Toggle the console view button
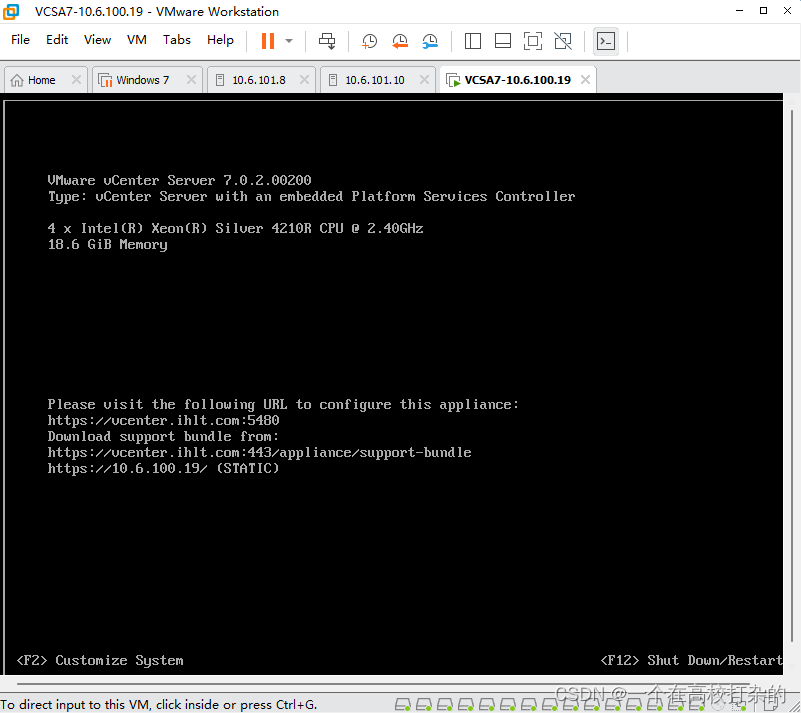 [606, 41]
